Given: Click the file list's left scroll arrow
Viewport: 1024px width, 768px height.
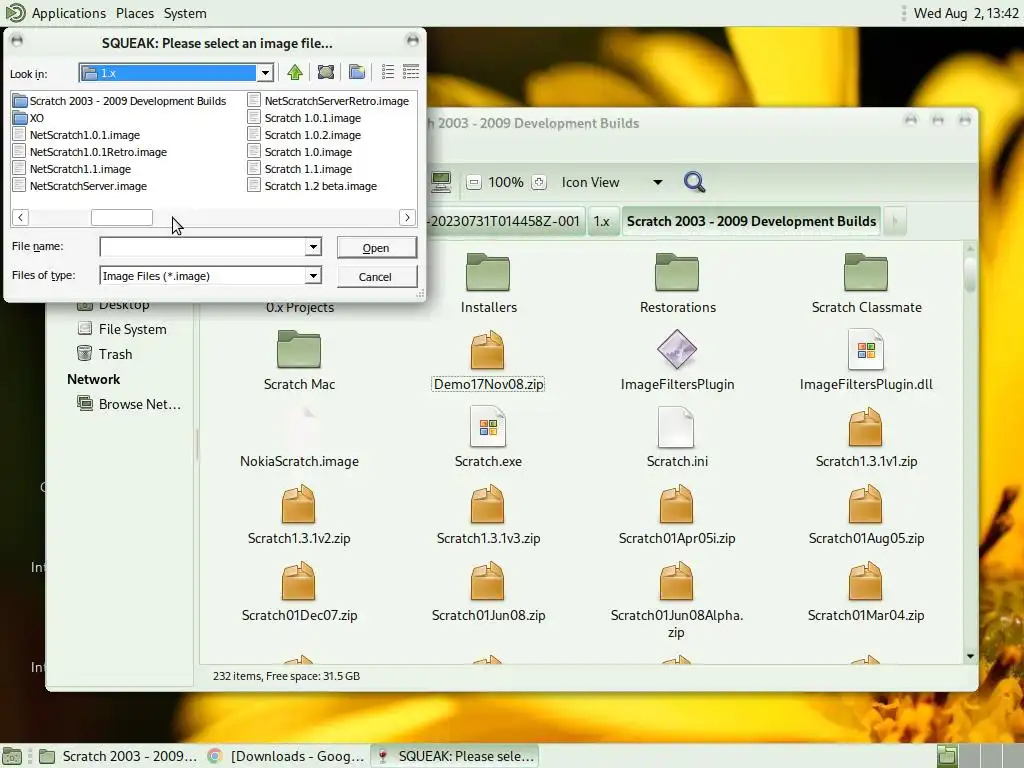Looking at the screenshot, I should coord(21,217).
